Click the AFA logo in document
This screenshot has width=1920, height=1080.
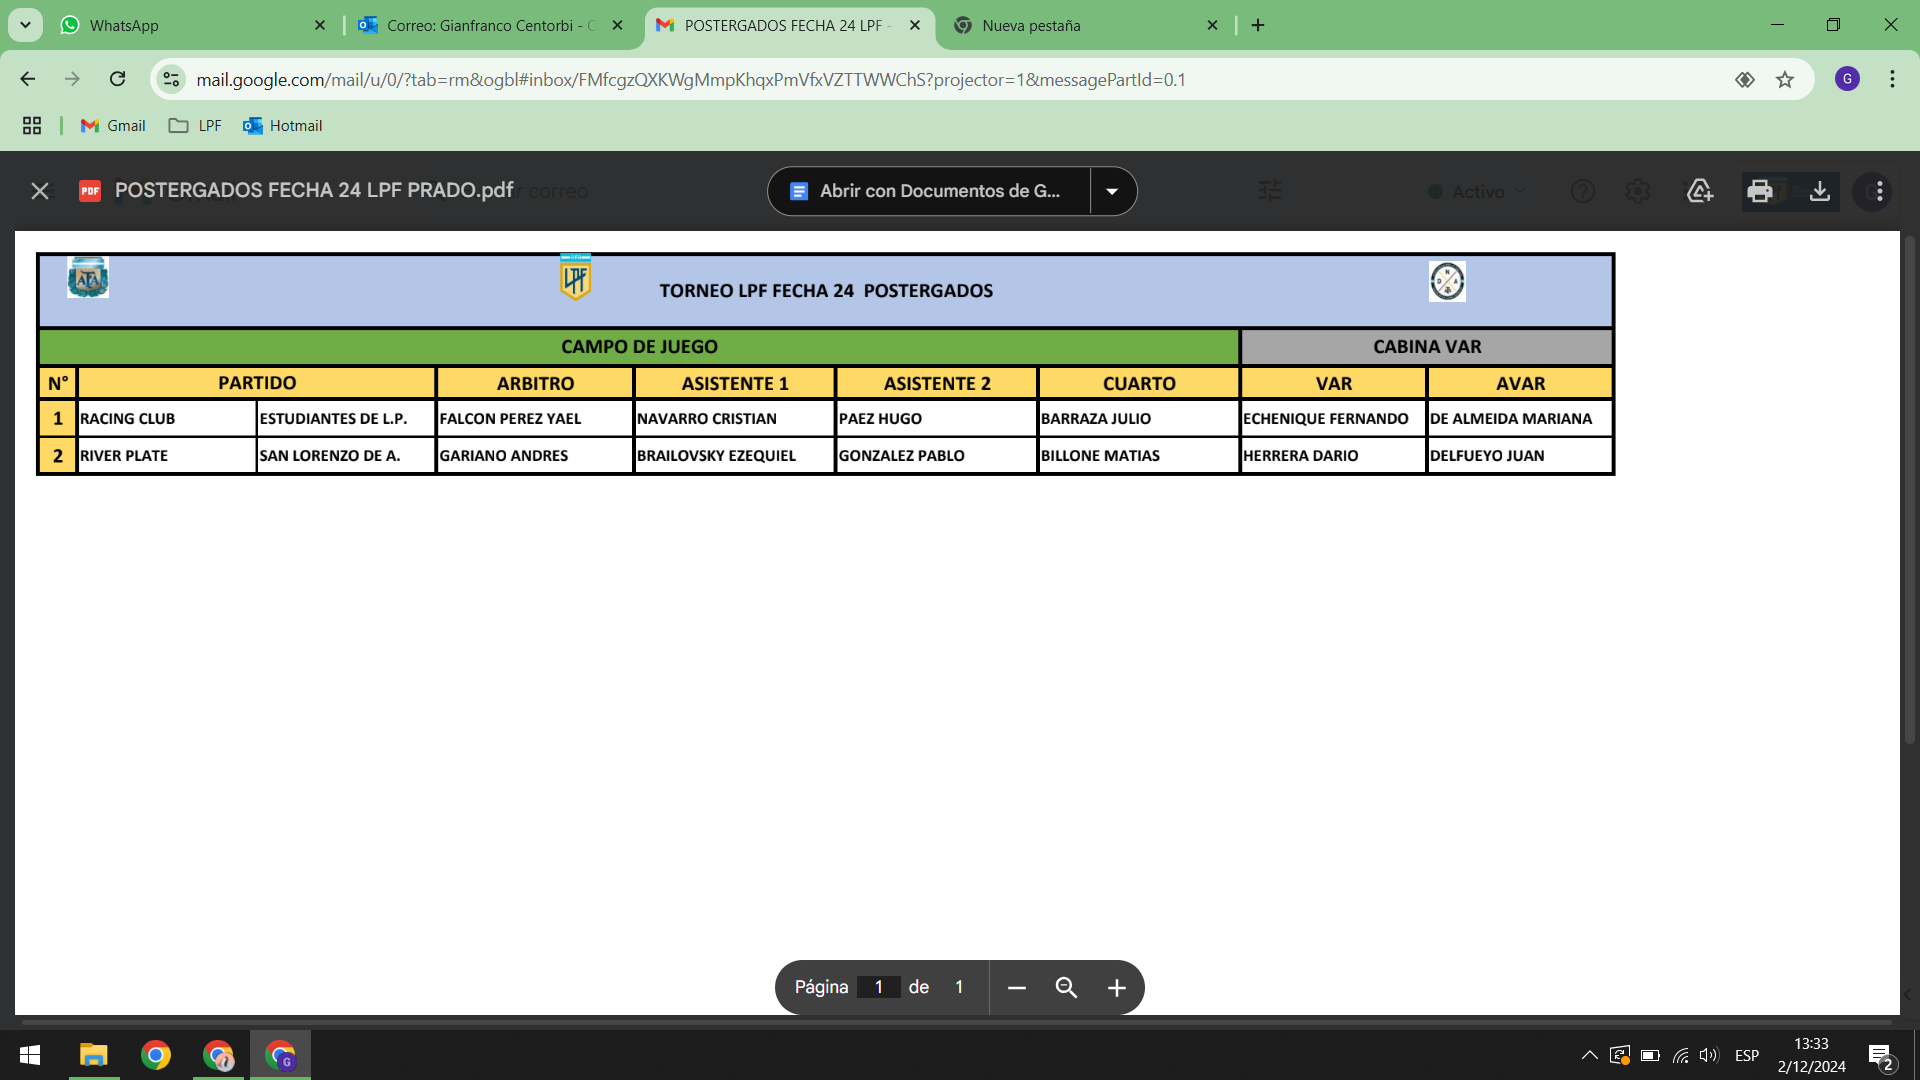[x=88, y=278]
